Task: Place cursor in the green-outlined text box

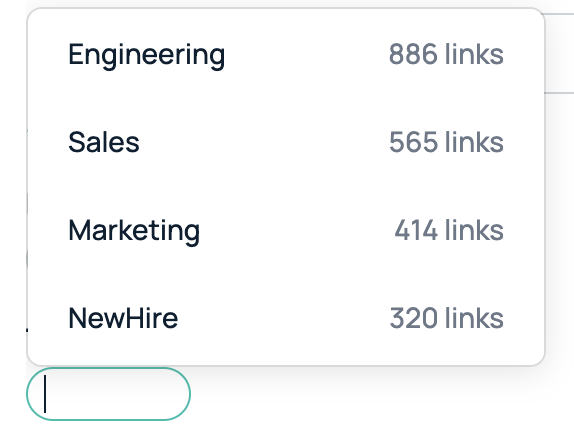Action: click(x=108, y=394)
